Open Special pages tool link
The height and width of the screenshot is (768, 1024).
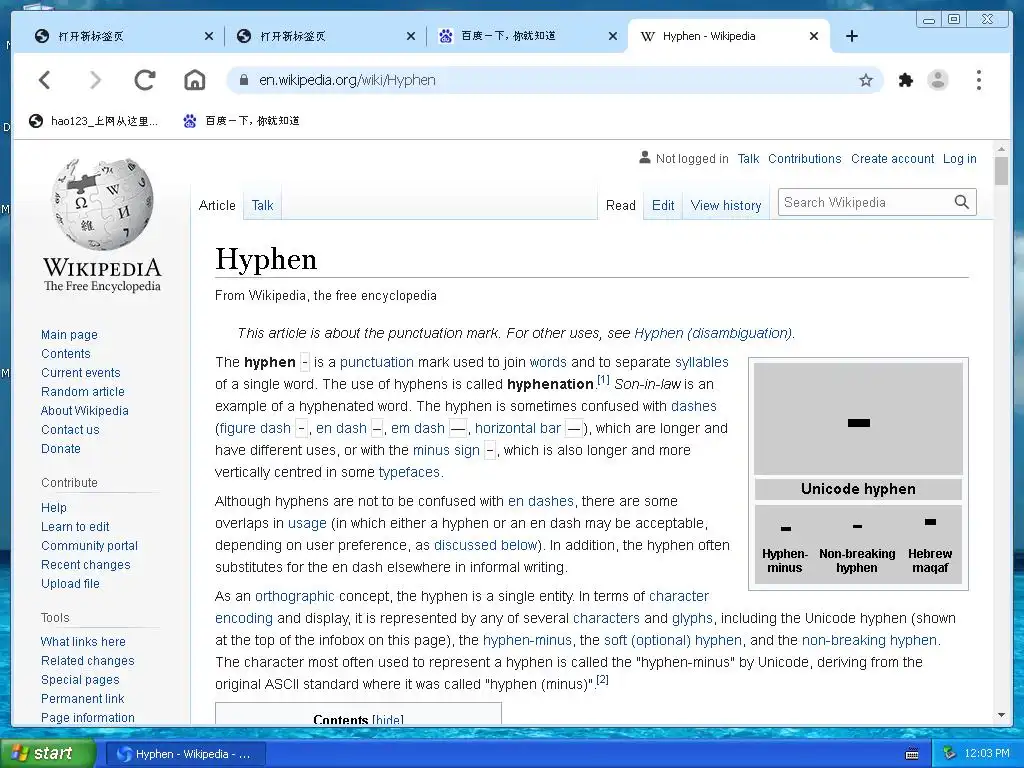click(80, 679)
